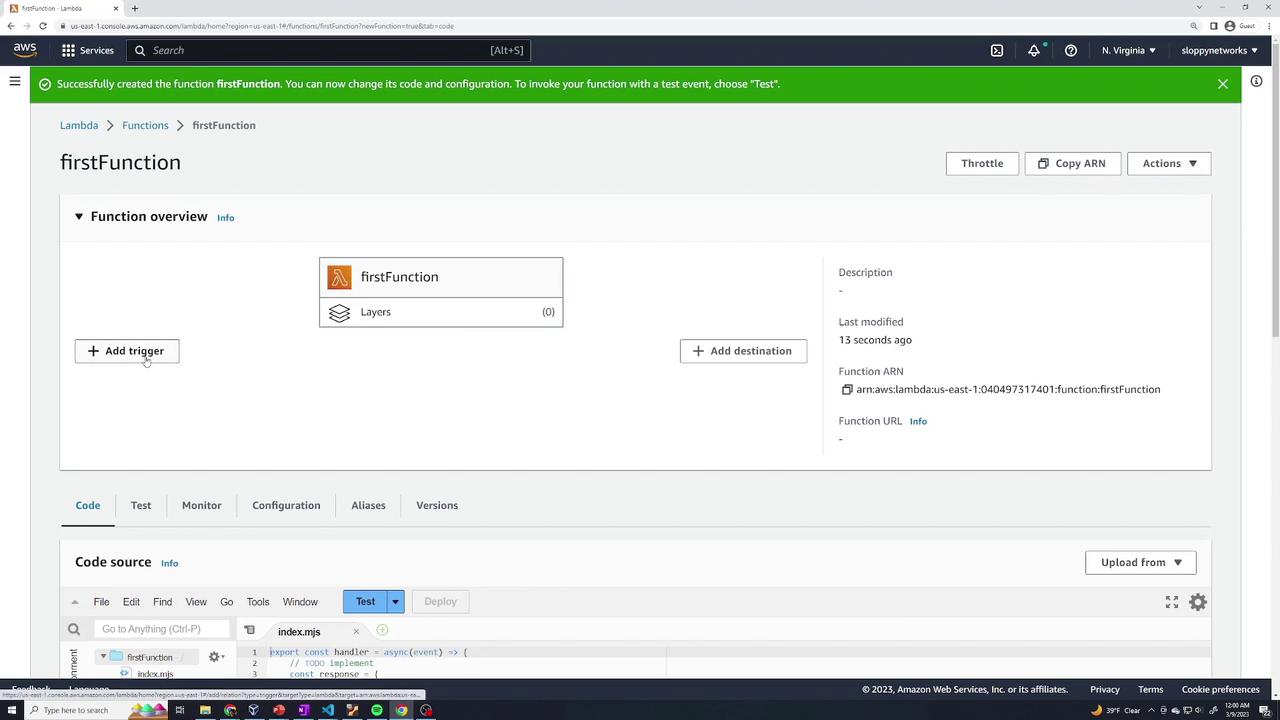Copy the Function ARN with the copy icon
Screen dimensions: 1280x720
point(846,390)
